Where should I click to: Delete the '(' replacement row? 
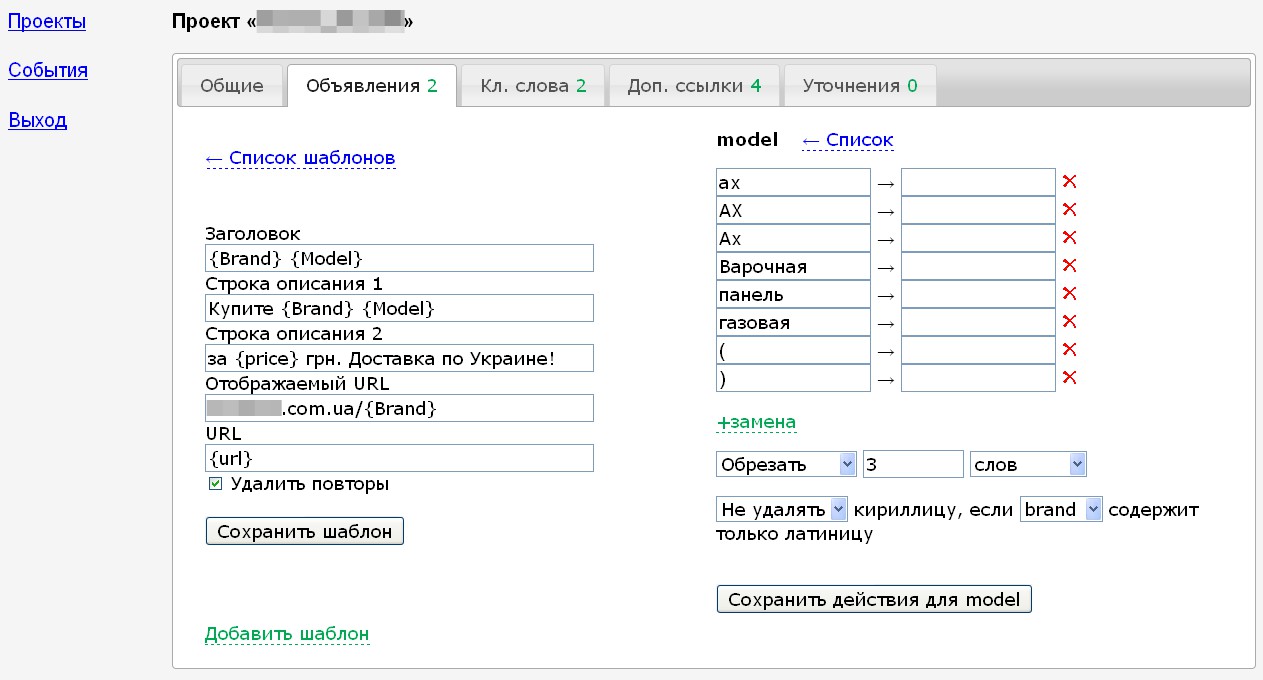tap(1069, 350)
